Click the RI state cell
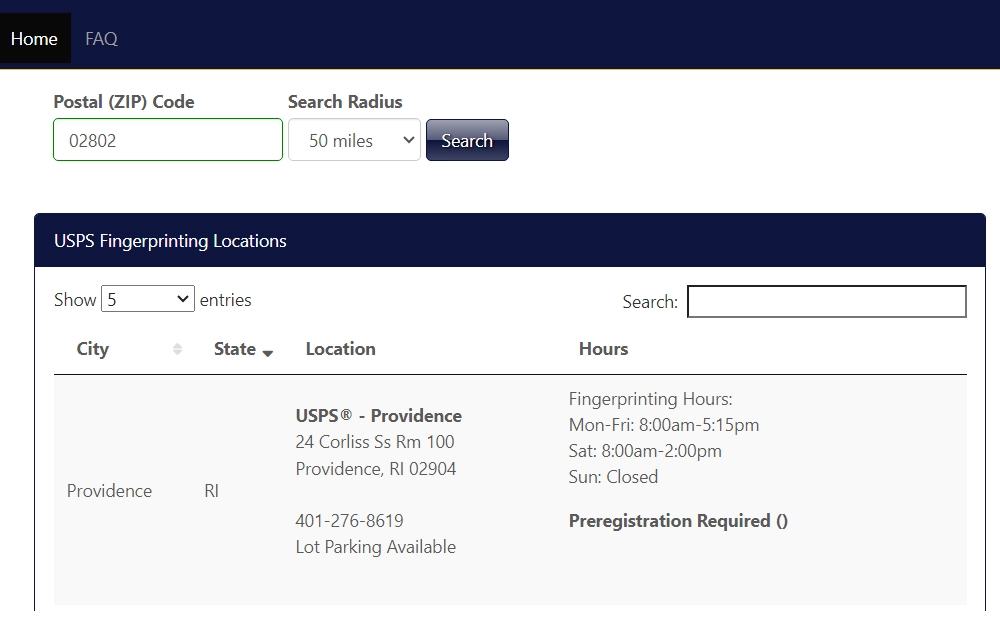The width and height of the screenshot is (1000, 625). click(x=212, y=490)
